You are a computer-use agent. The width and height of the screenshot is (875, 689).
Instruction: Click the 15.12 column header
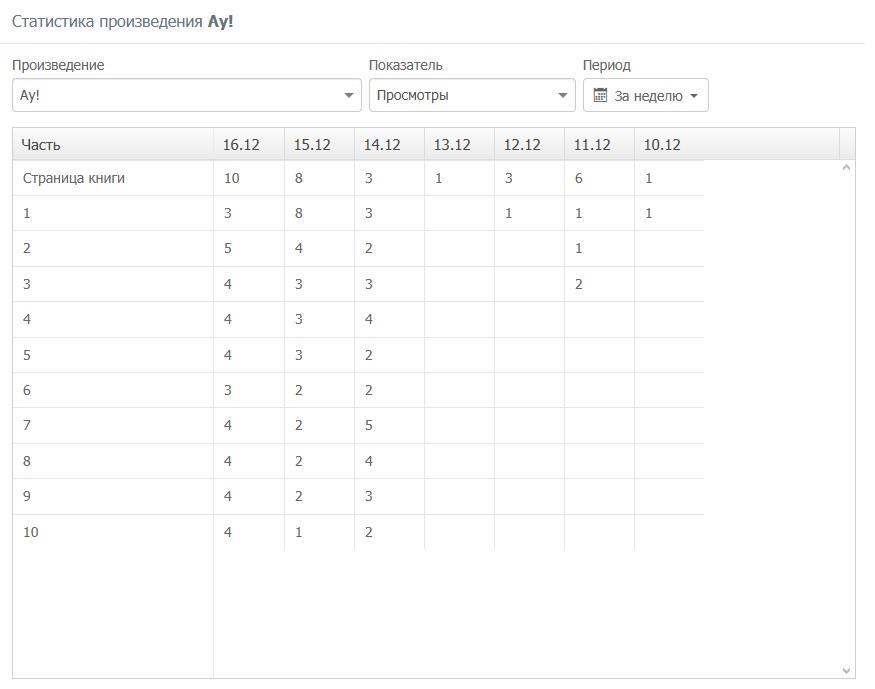coord(312,145)
